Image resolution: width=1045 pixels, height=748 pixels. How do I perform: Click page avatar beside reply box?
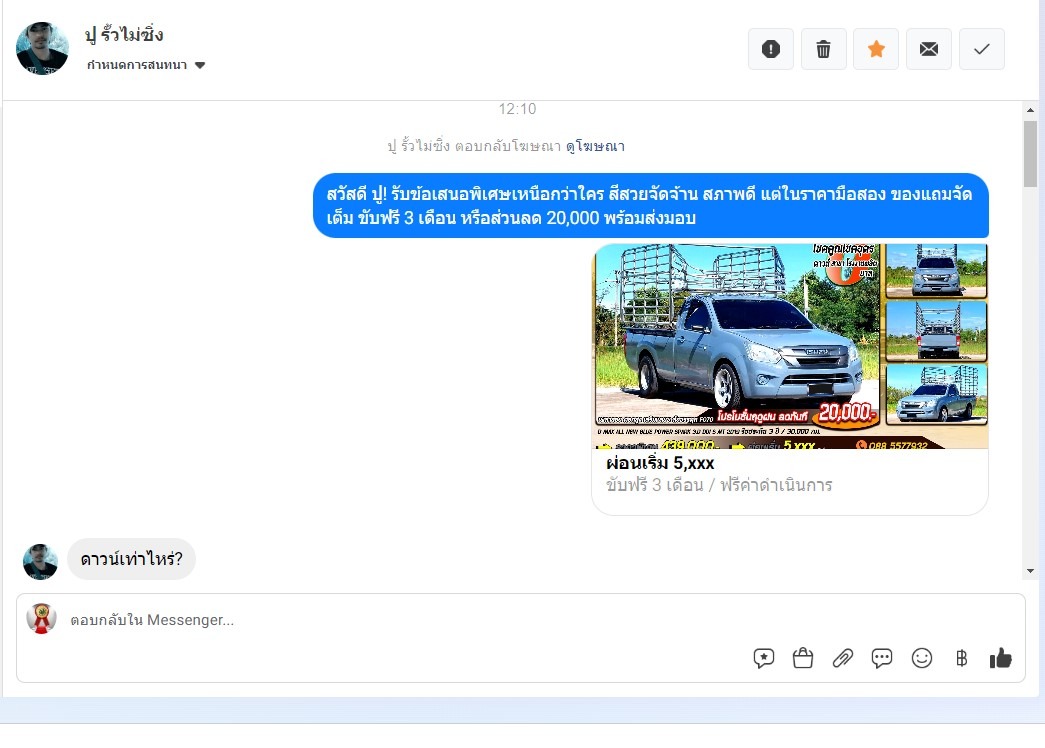click(41, 618)
